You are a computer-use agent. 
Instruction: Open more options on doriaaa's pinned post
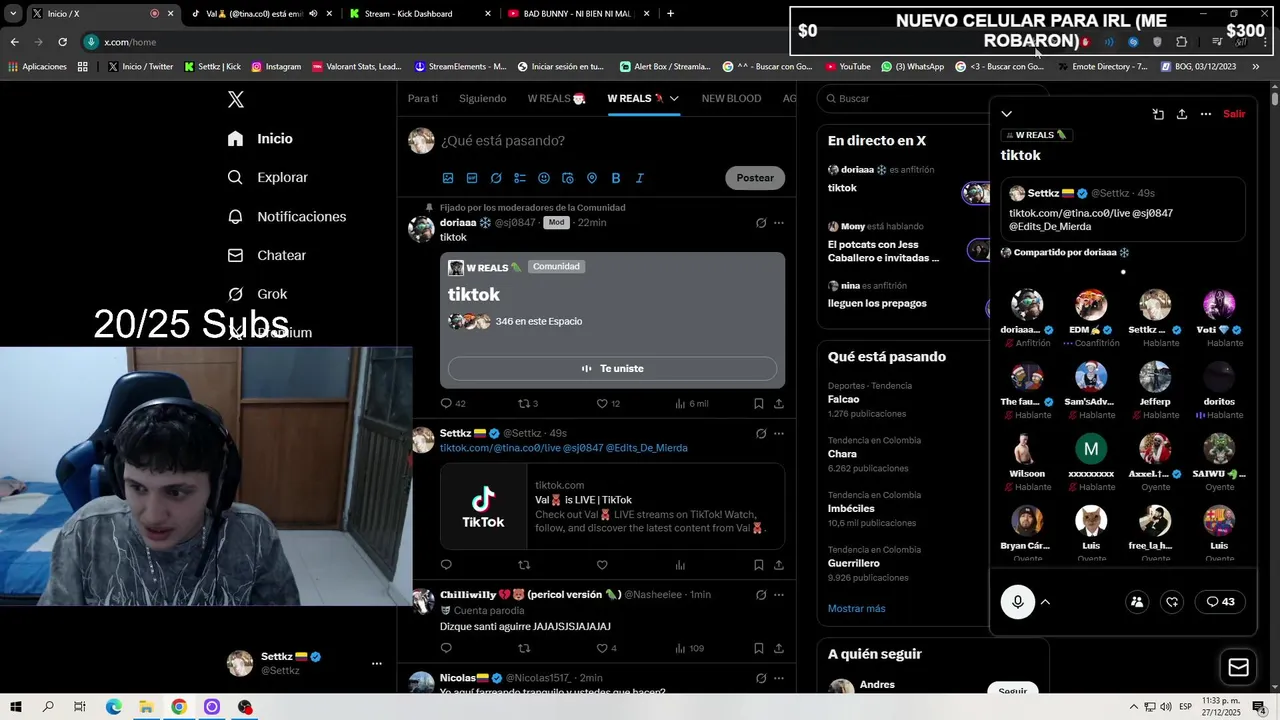coord(779,223)
